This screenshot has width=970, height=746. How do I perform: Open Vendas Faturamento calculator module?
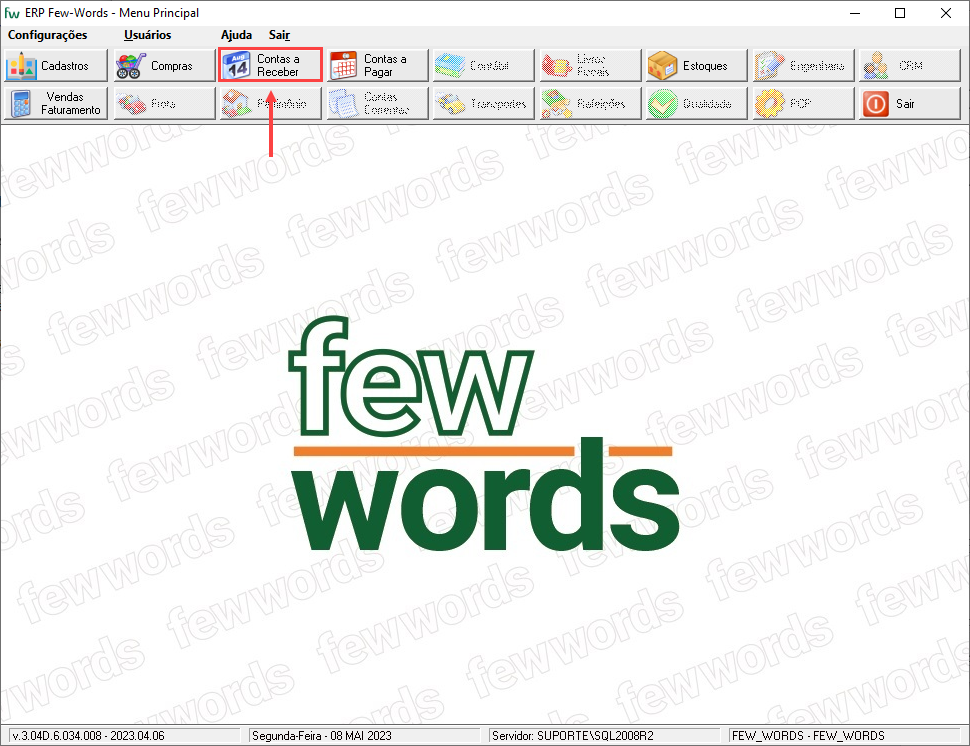pos(56,103)
